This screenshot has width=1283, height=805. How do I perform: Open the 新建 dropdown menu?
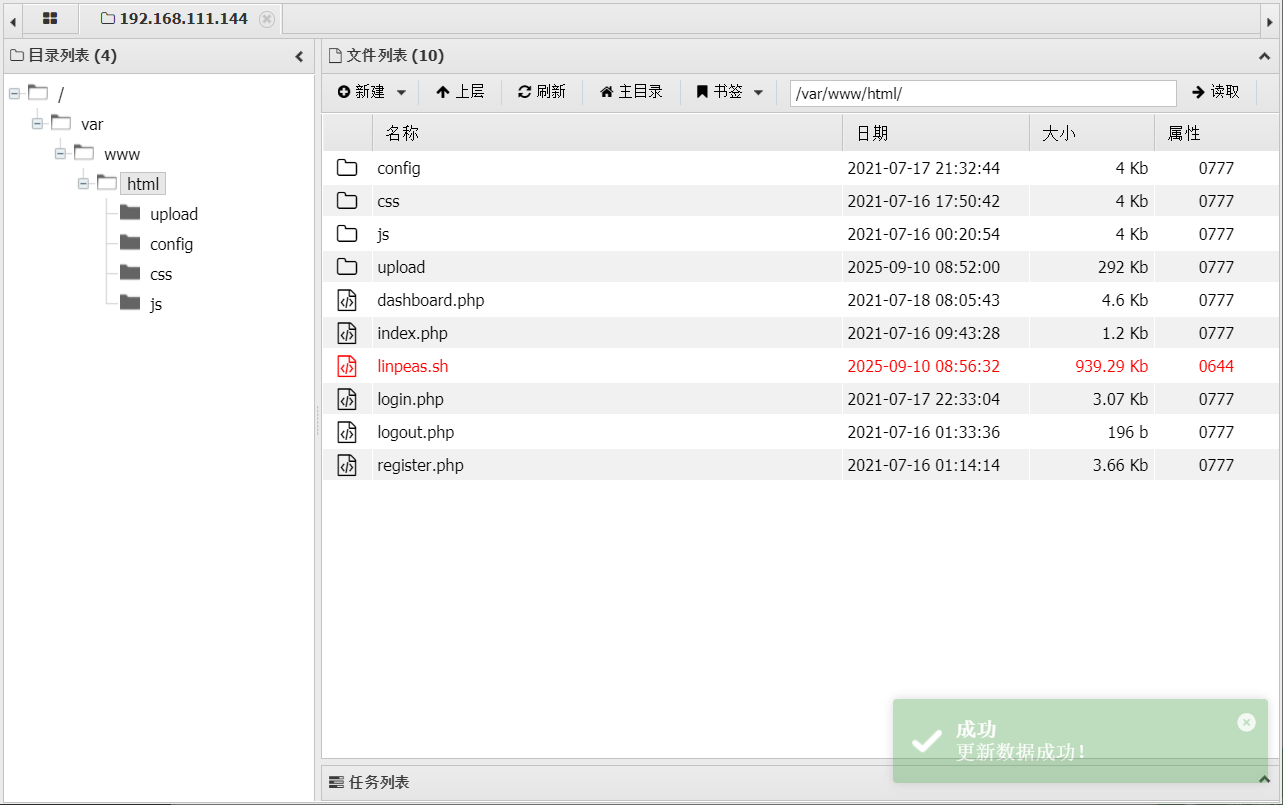pyautogui.click(x=372, y=92)
